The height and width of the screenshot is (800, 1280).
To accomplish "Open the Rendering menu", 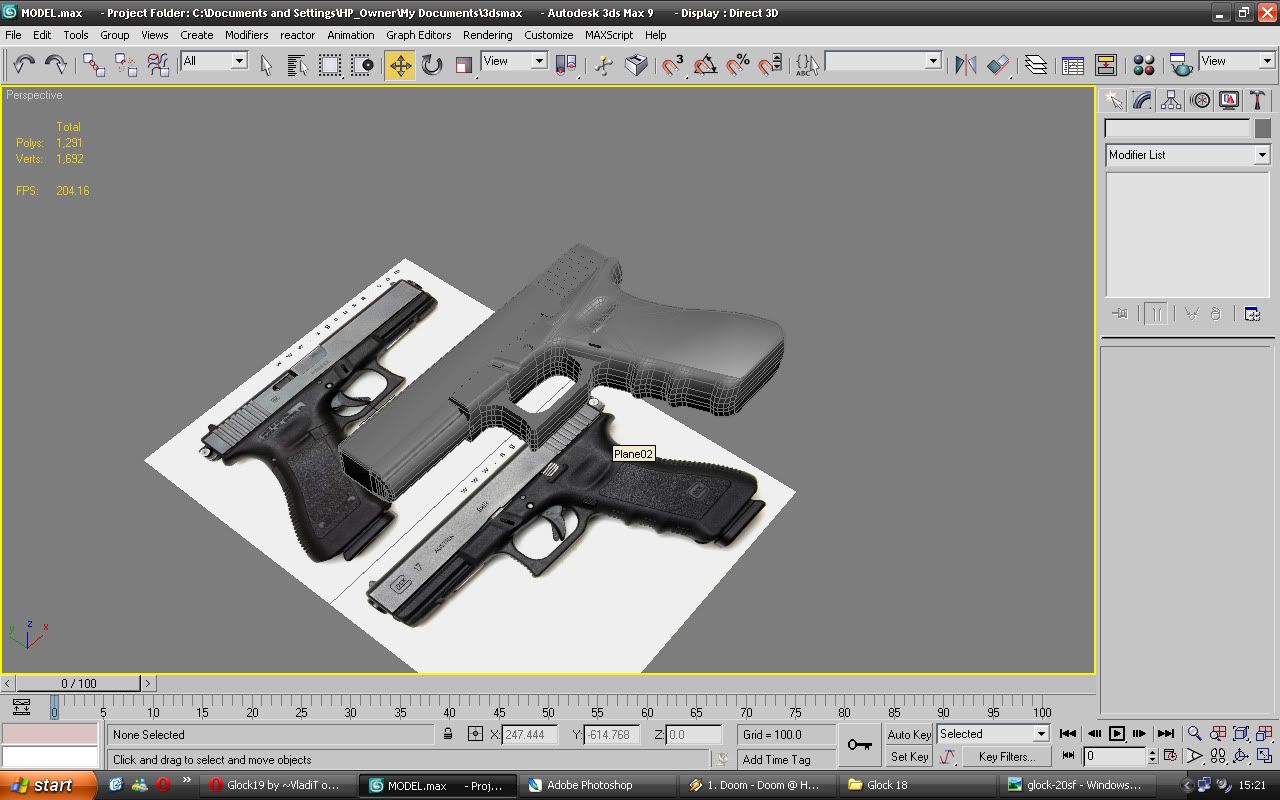I will [488, 35].
